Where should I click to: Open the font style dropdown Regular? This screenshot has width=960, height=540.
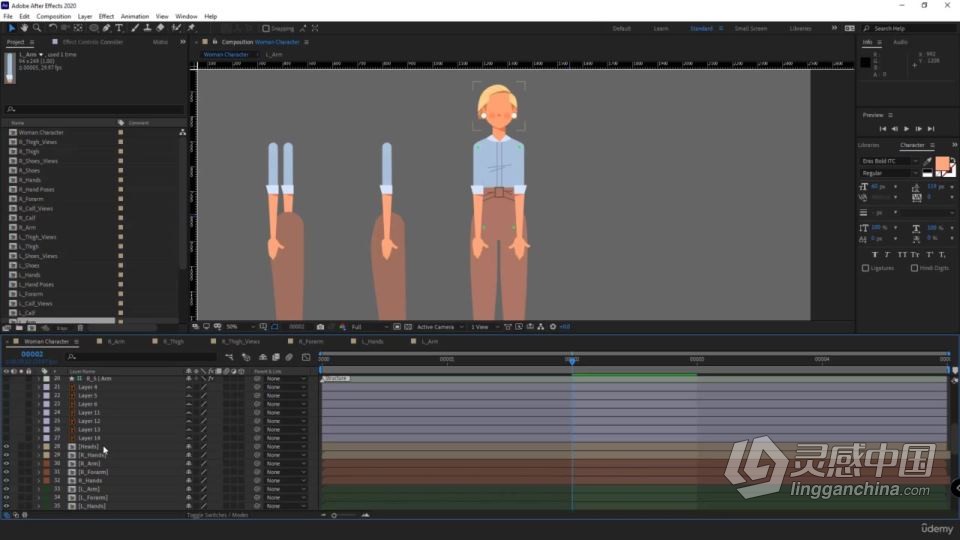tap(889, 173)
